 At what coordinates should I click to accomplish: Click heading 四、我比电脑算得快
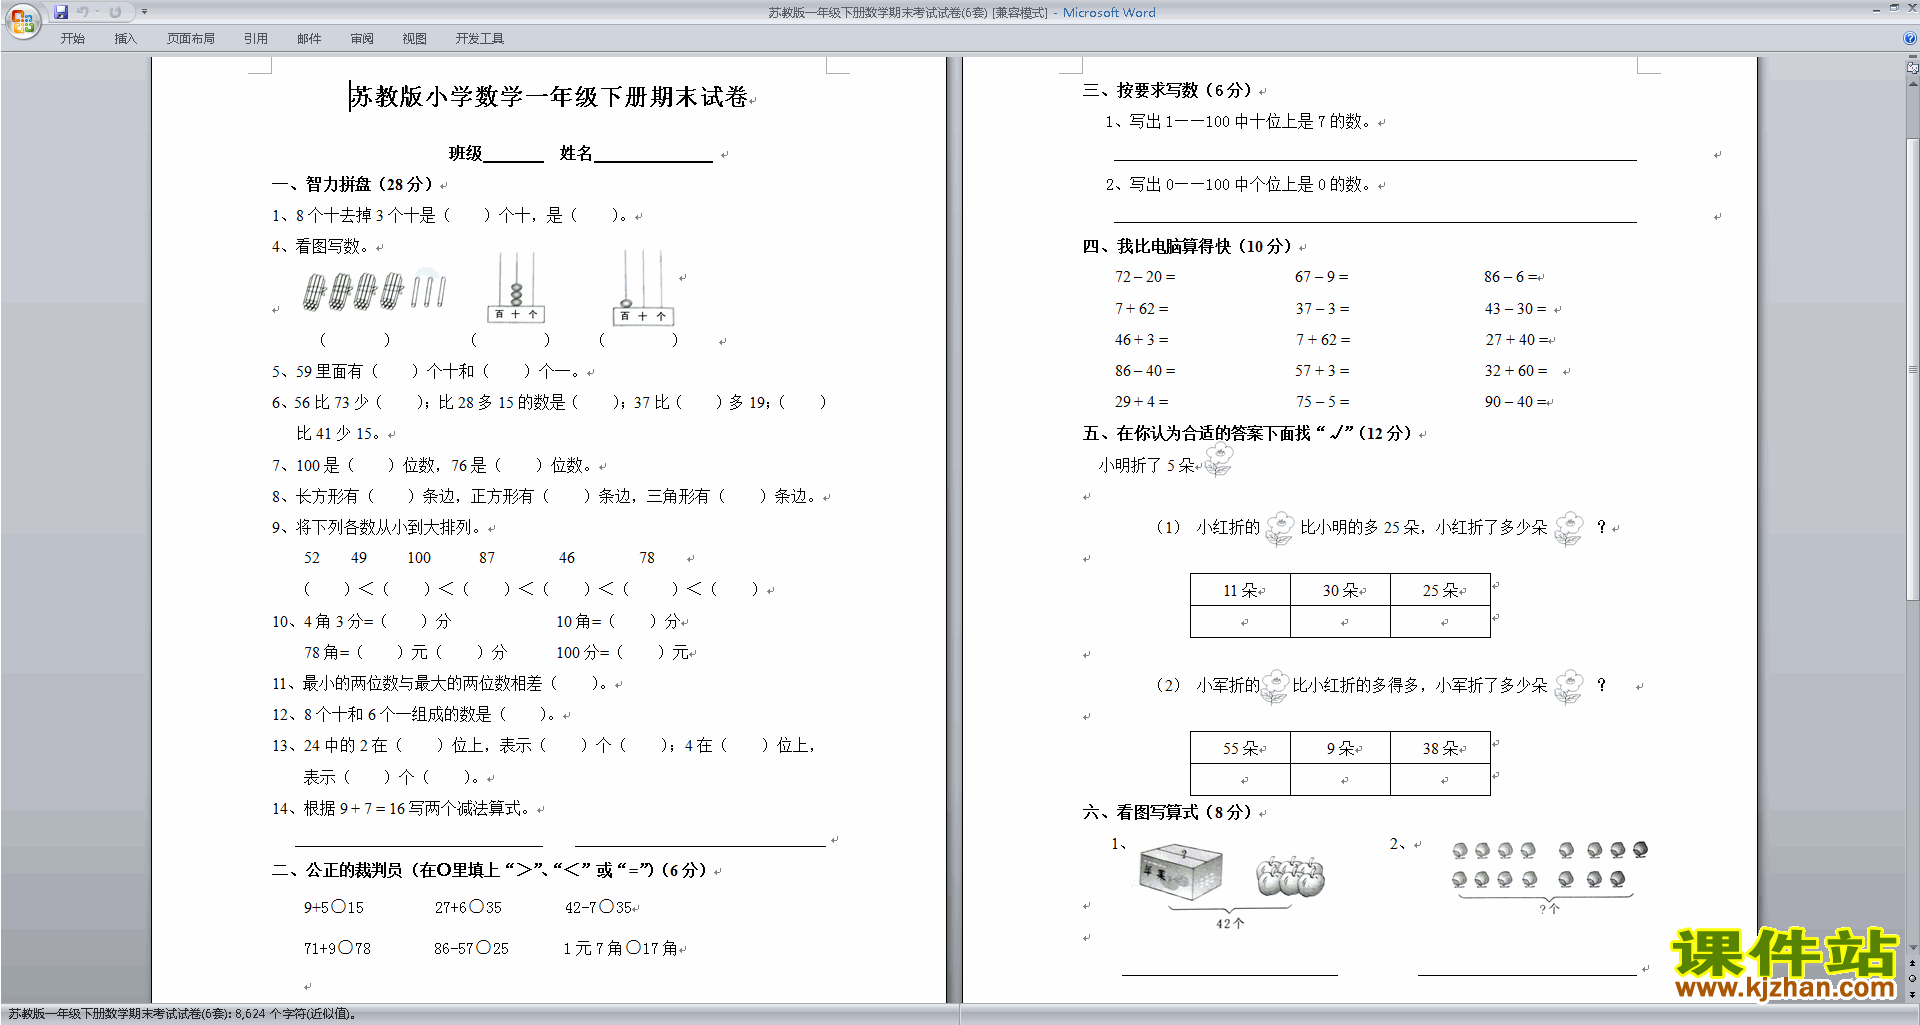[1187, 246]
